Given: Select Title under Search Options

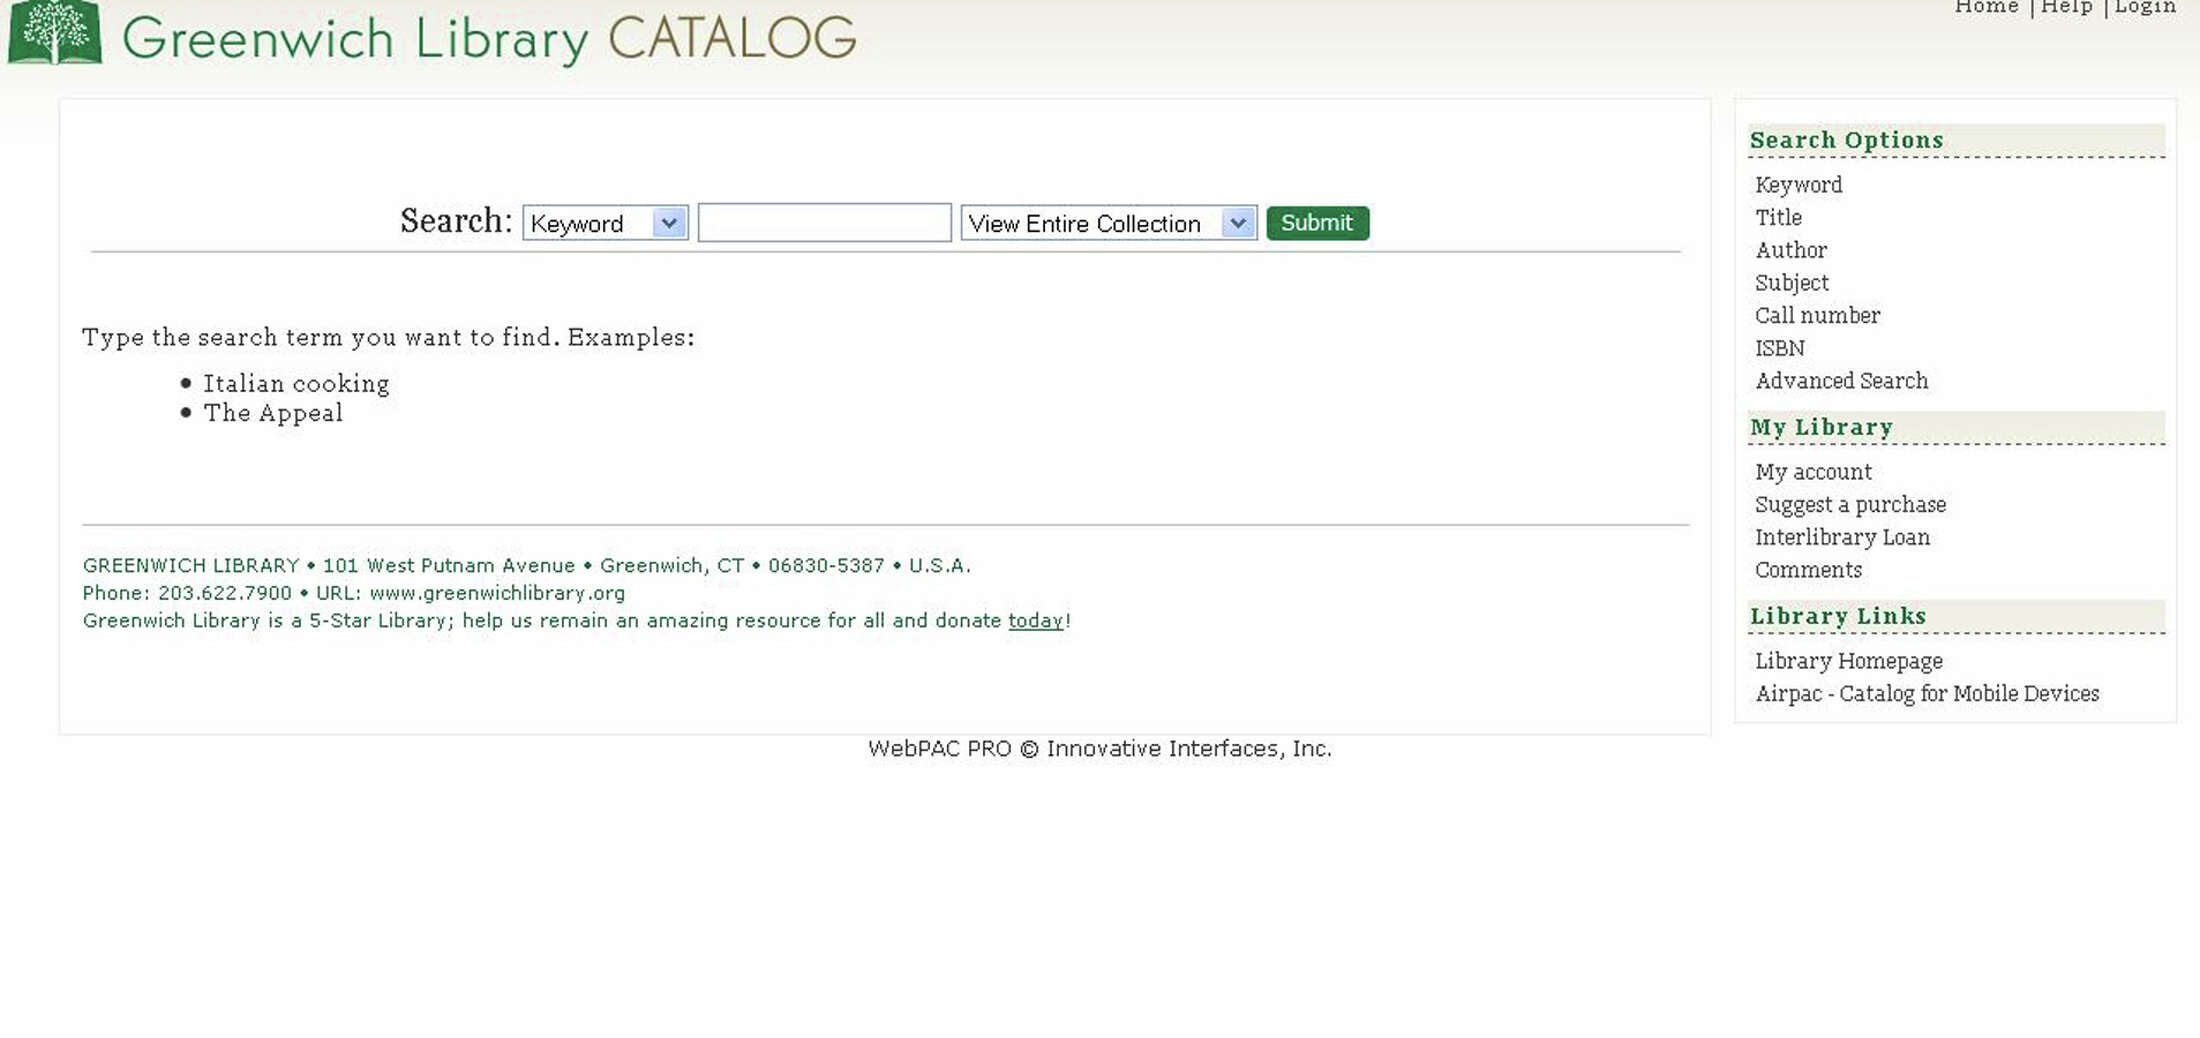Looking at the screenshot, I should [1779, 217].
